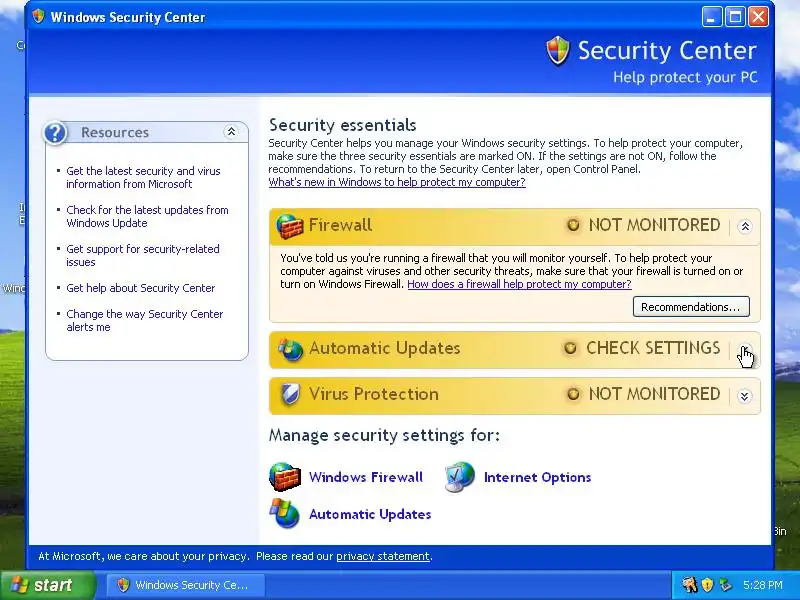Collapse the Resources panel
Image resolution: width=800 pixels, height=600 pixels.
coord(231,132)
